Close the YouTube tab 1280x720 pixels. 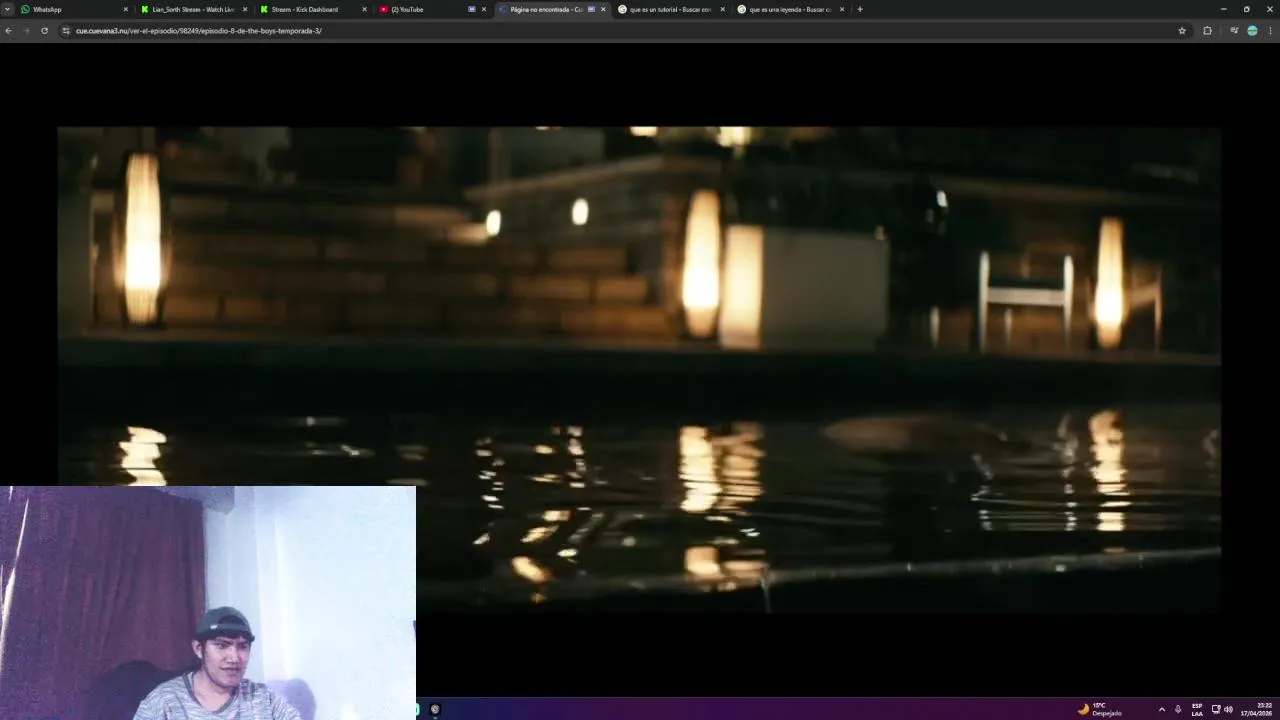point(484,9)
